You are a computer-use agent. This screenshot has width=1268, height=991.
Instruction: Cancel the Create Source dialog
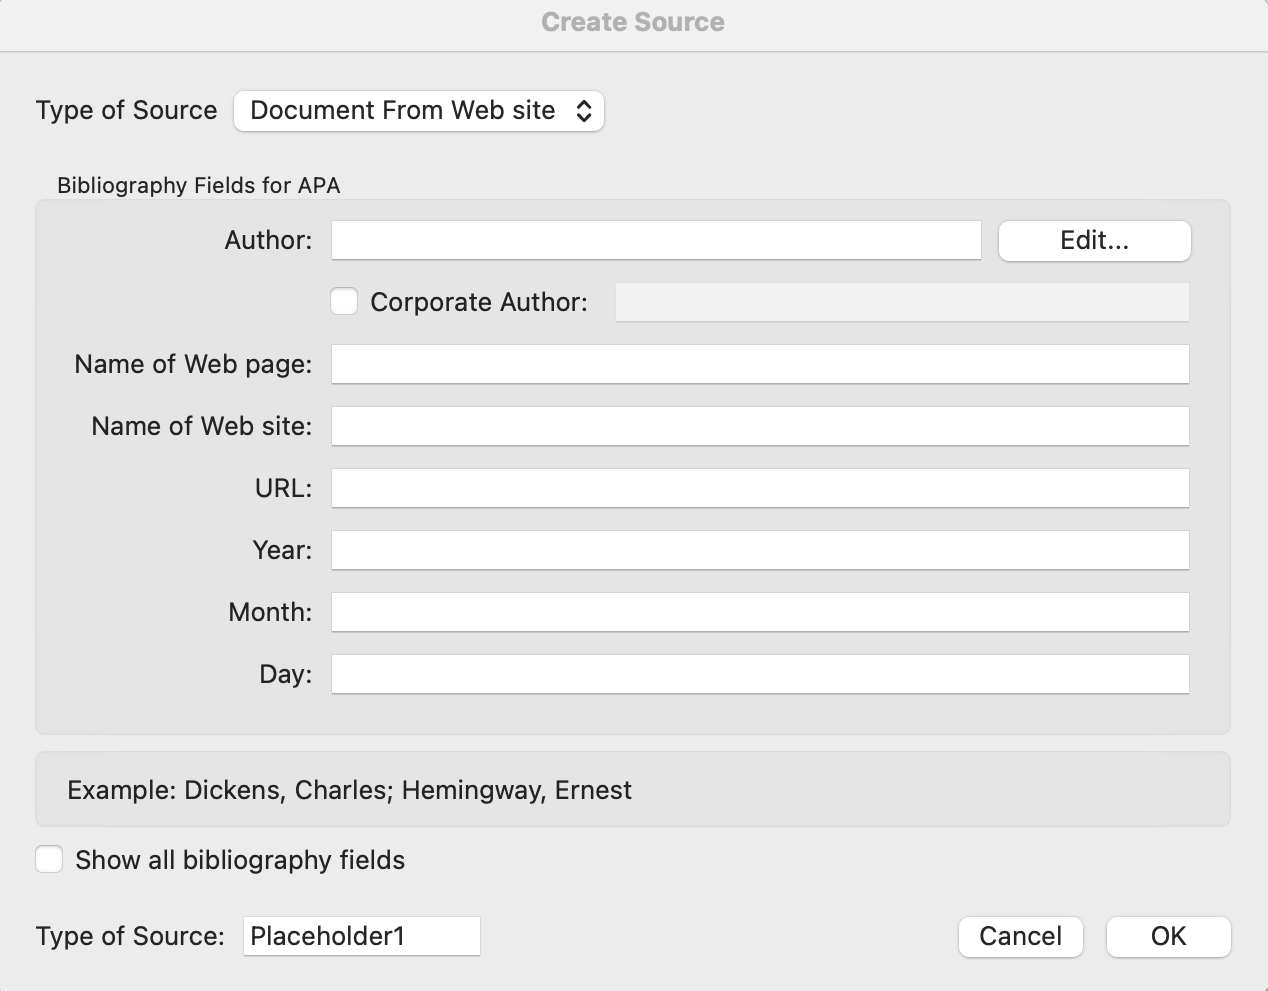1020,936
